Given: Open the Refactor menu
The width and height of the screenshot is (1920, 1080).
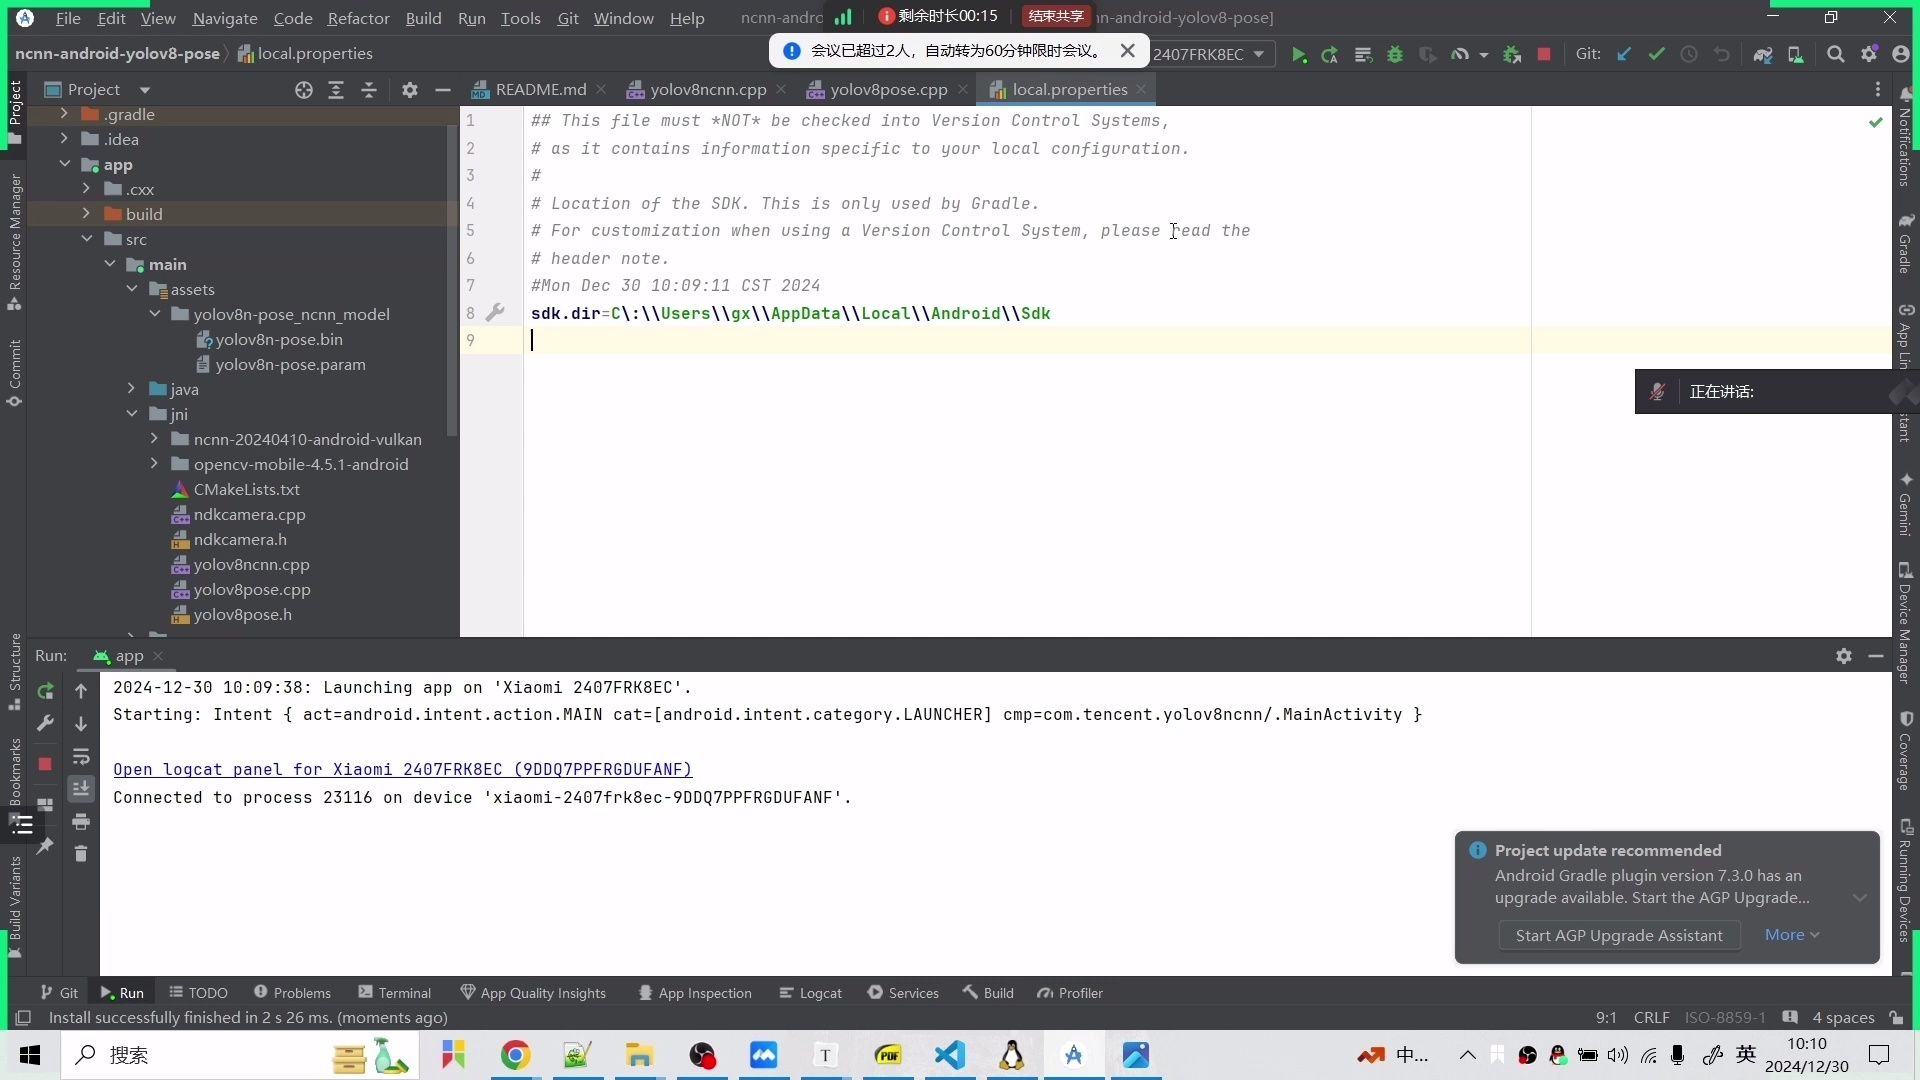Looking at the screenshot, I should coord(358,18).
